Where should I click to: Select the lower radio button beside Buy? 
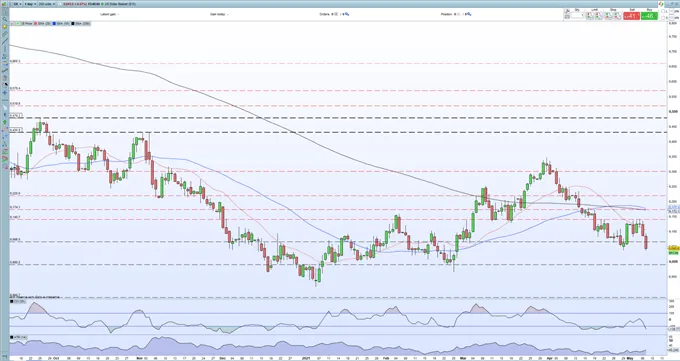coord(663,18)
